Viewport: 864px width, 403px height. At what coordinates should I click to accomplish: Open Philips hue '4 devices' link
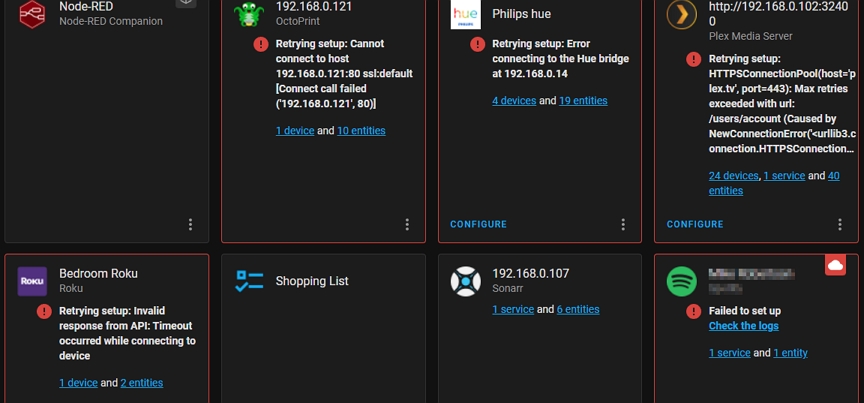click(514, 100)
